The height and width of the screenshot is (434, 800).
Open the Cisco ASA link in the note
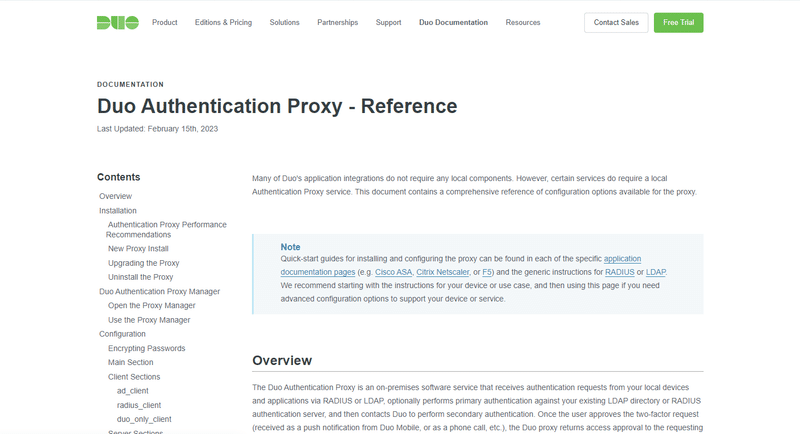coord(393,272)
